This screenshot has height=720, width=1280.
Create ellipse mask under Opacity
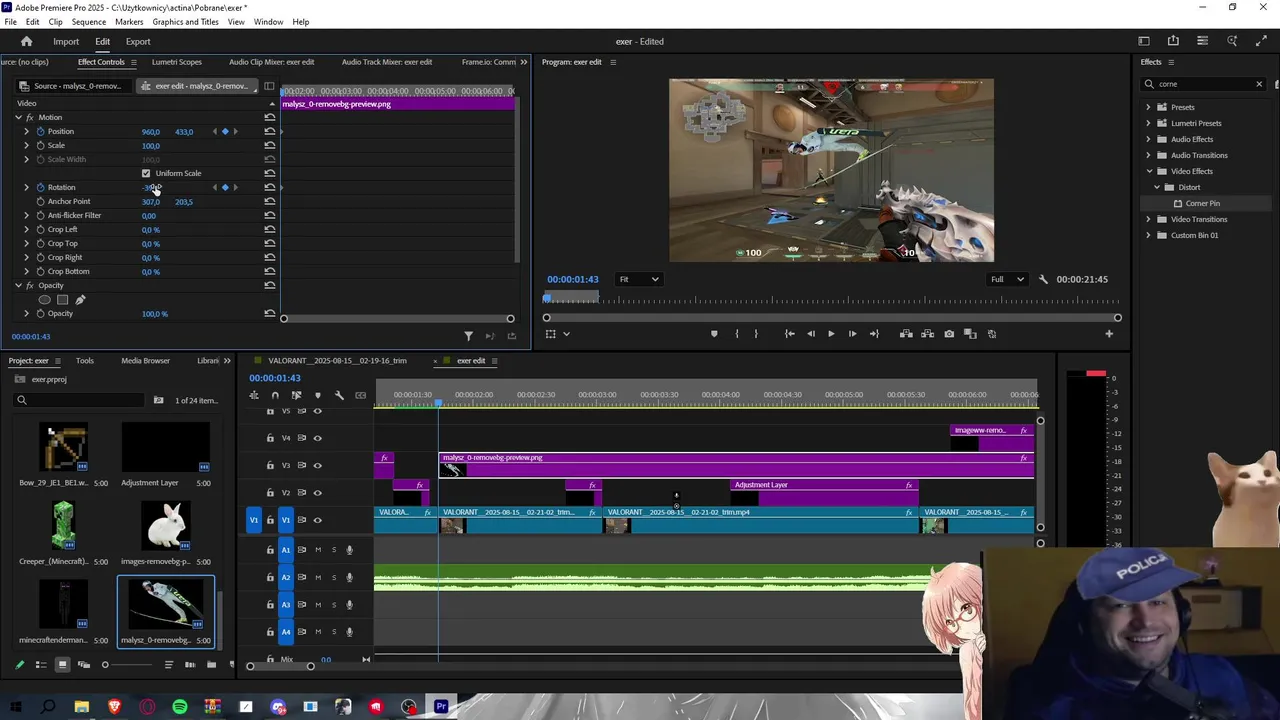[44, 299]
